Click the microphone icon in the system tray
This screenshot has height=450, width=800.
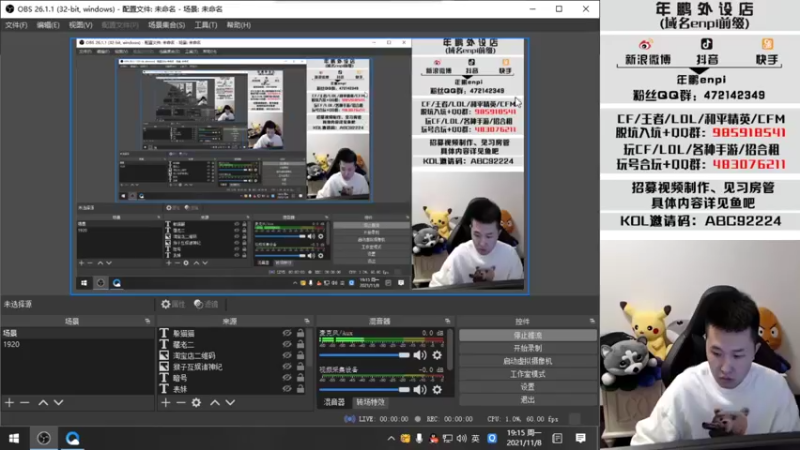coord(419,438)
